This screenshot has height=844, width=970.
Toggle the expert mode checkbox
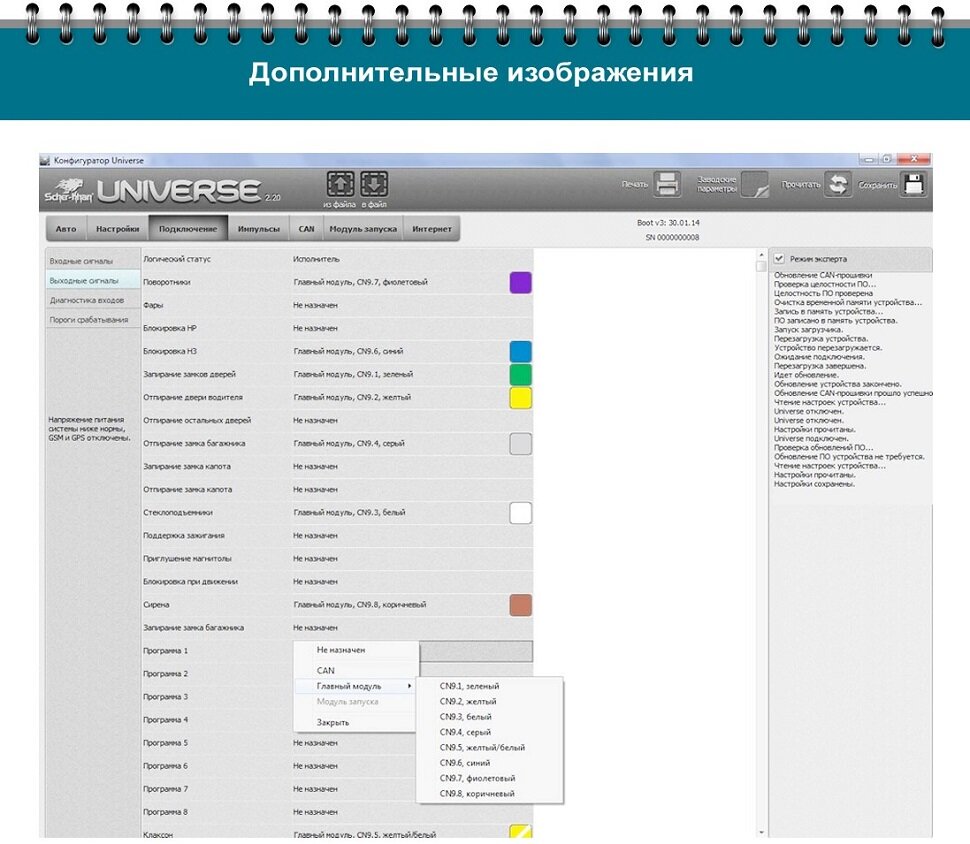[779, 259]
